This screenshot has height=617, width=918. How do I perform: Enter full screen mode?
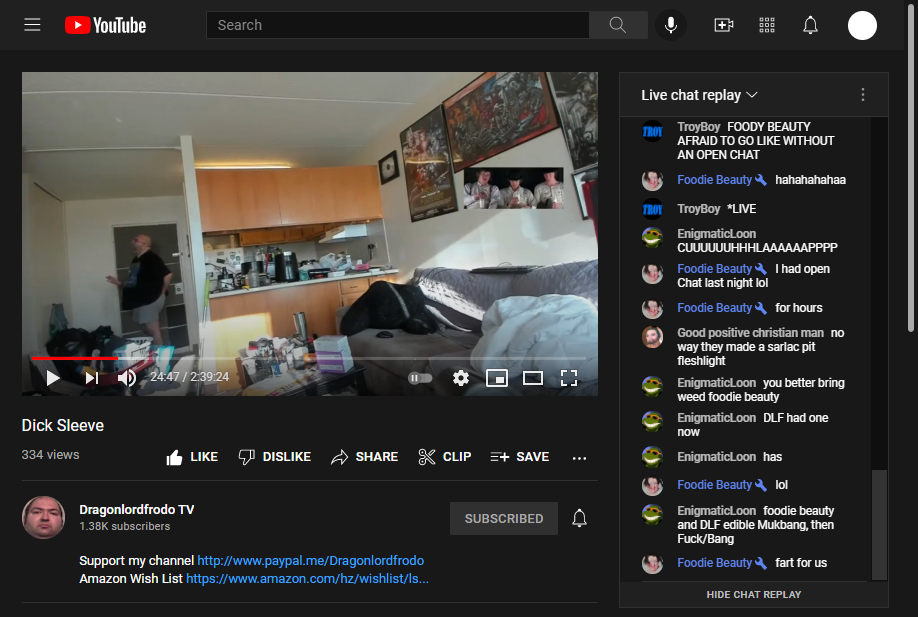pos(569,378)
